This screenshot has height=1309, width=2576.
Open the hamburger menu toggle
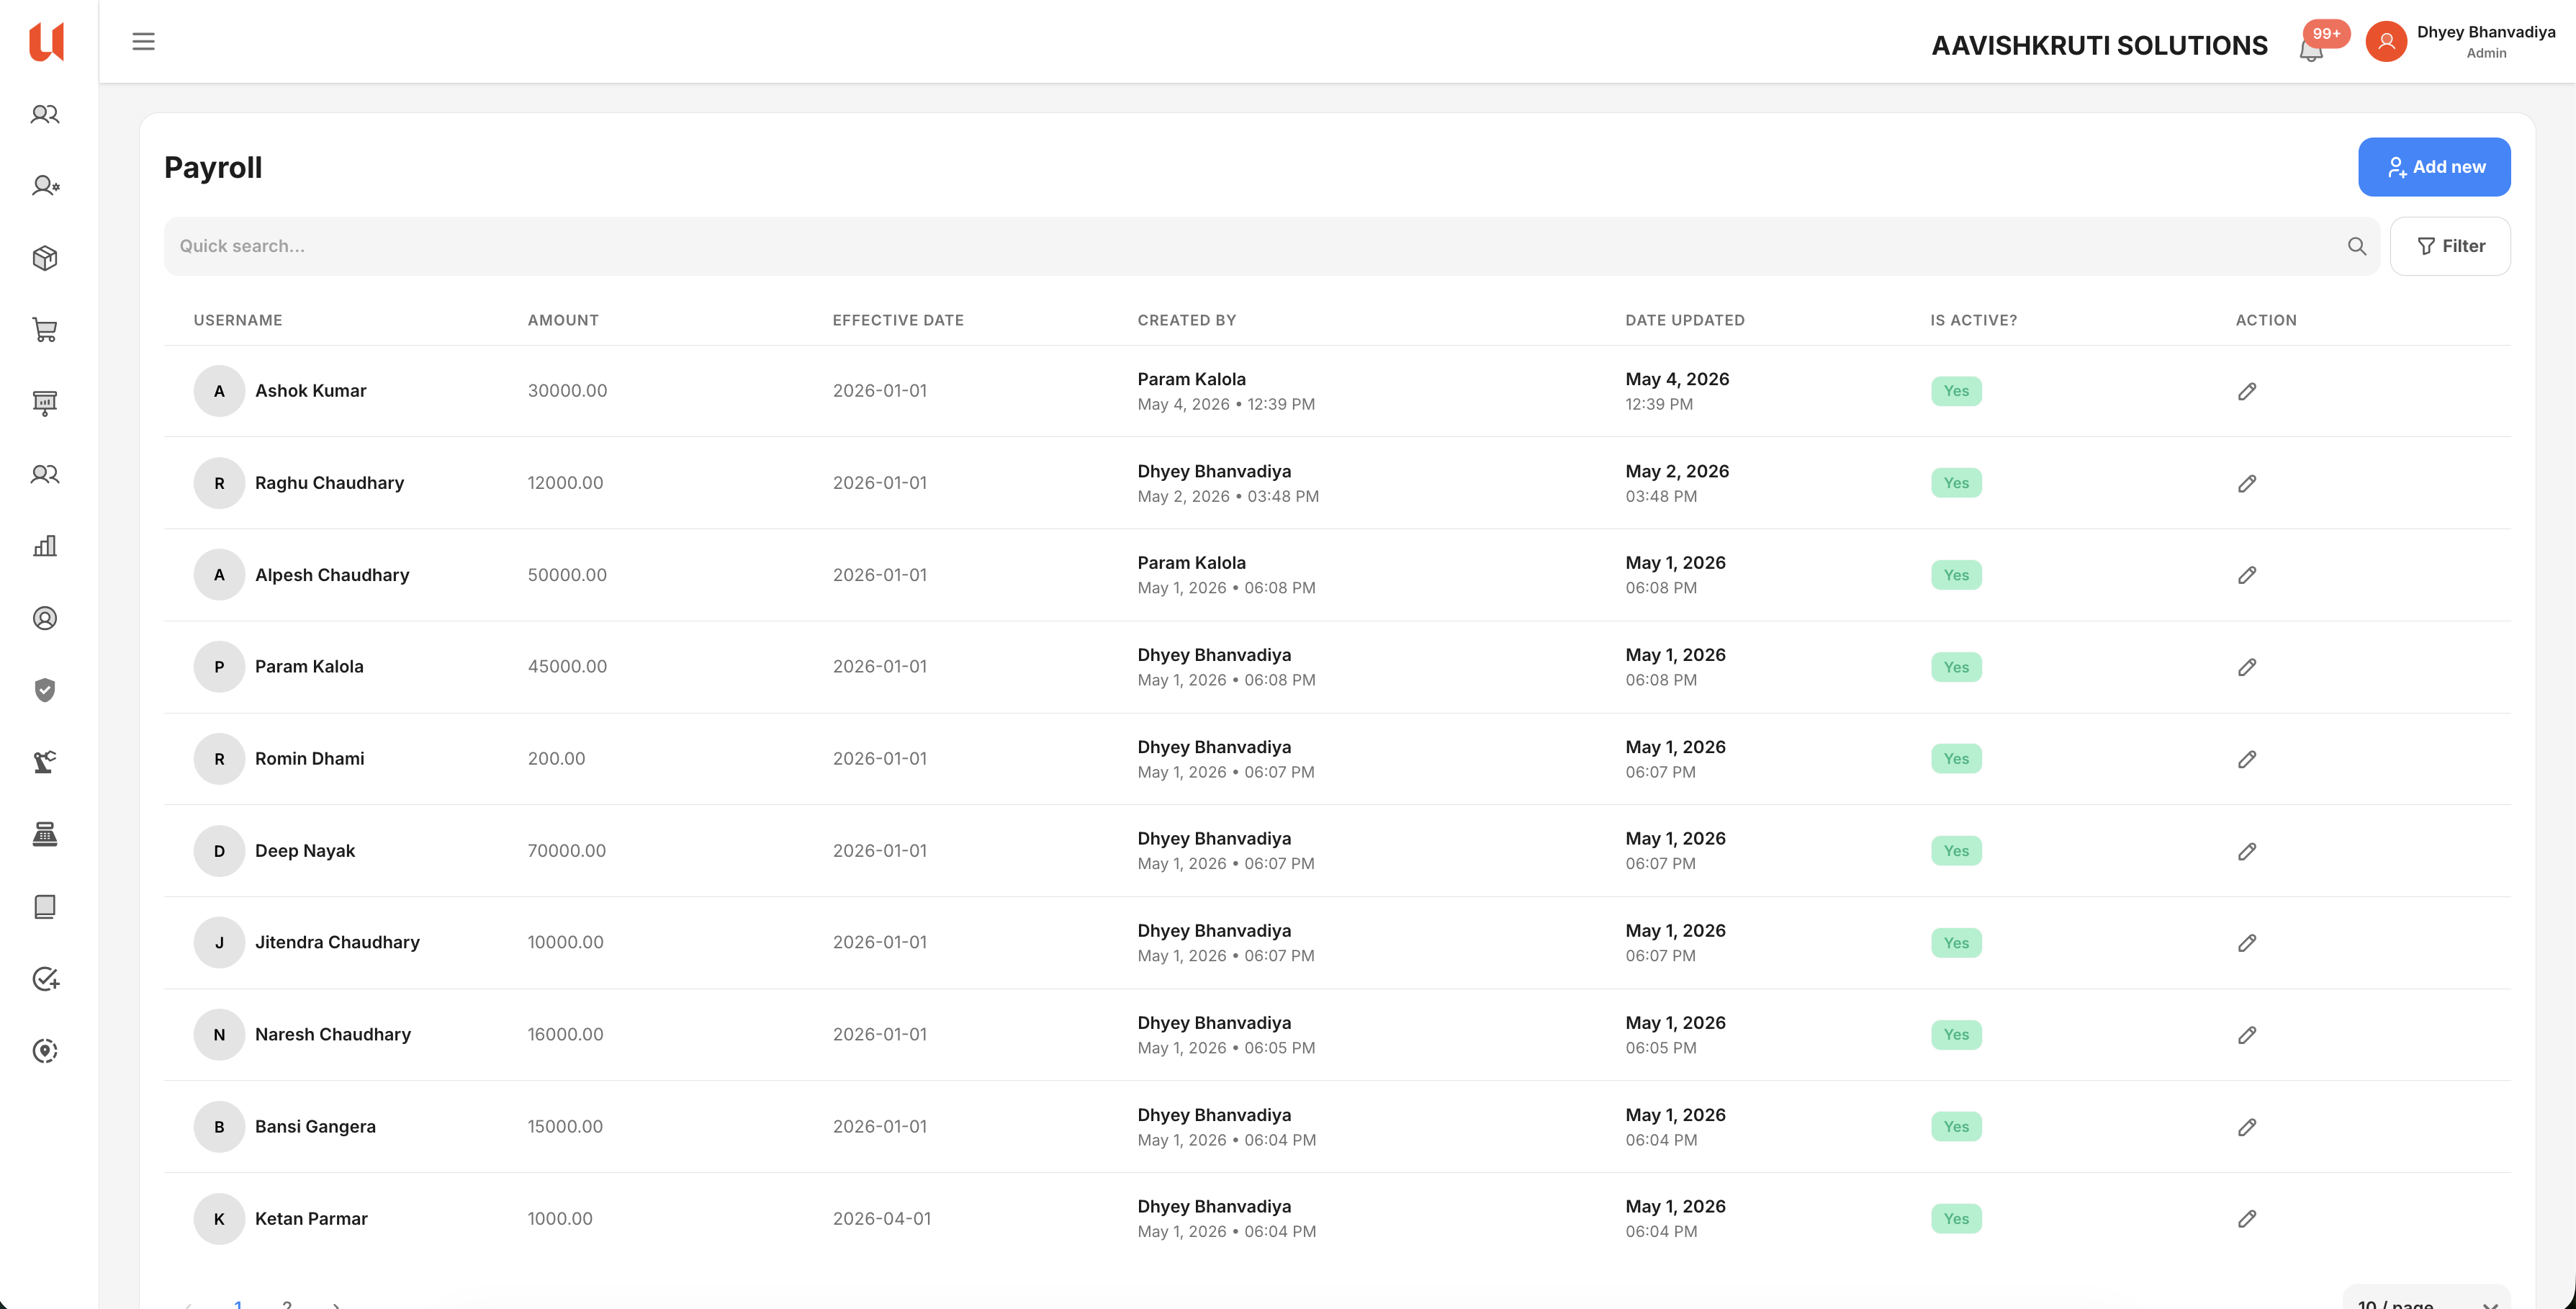(143, 41)
